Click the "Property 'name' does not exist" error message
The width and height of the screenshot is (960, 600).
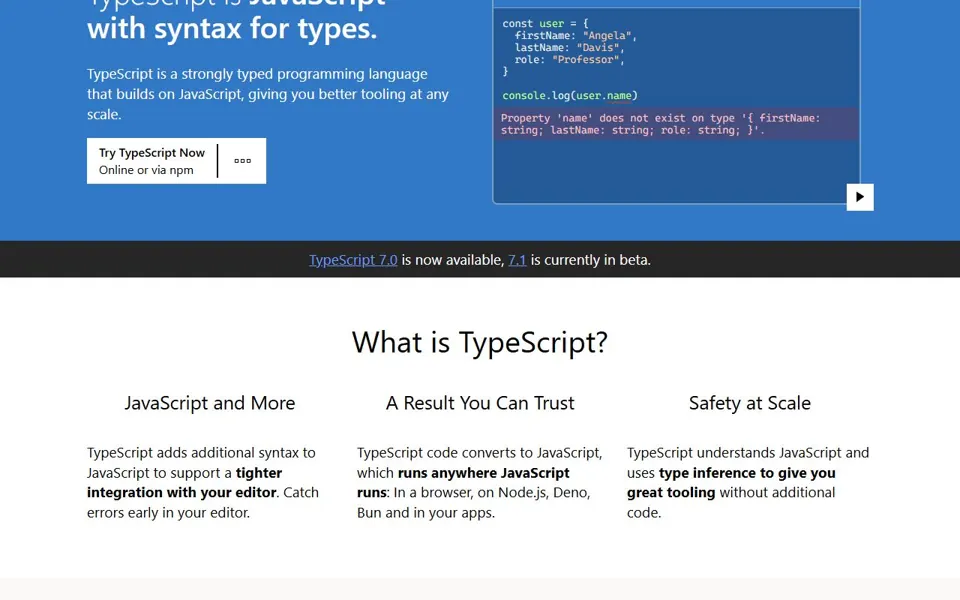pyautogui.click(x=676, y=124)
